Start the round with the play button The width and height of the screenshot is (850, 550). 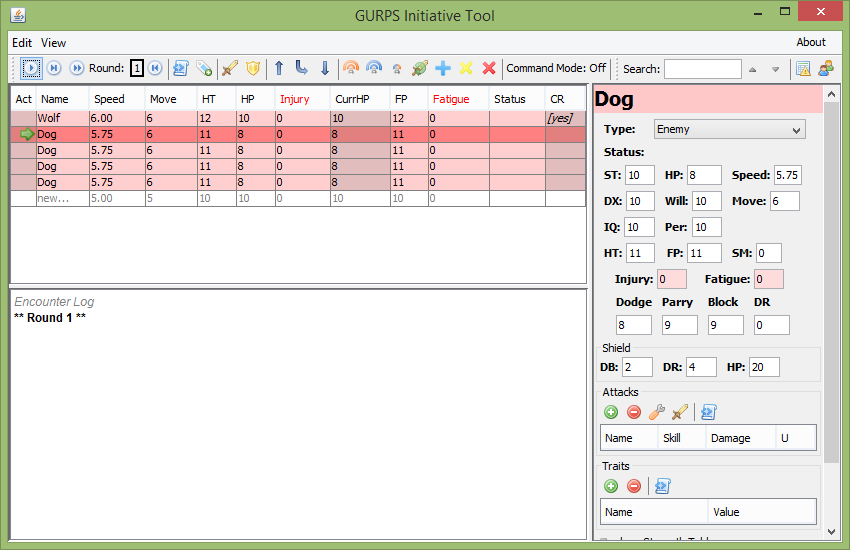(31, 68)
